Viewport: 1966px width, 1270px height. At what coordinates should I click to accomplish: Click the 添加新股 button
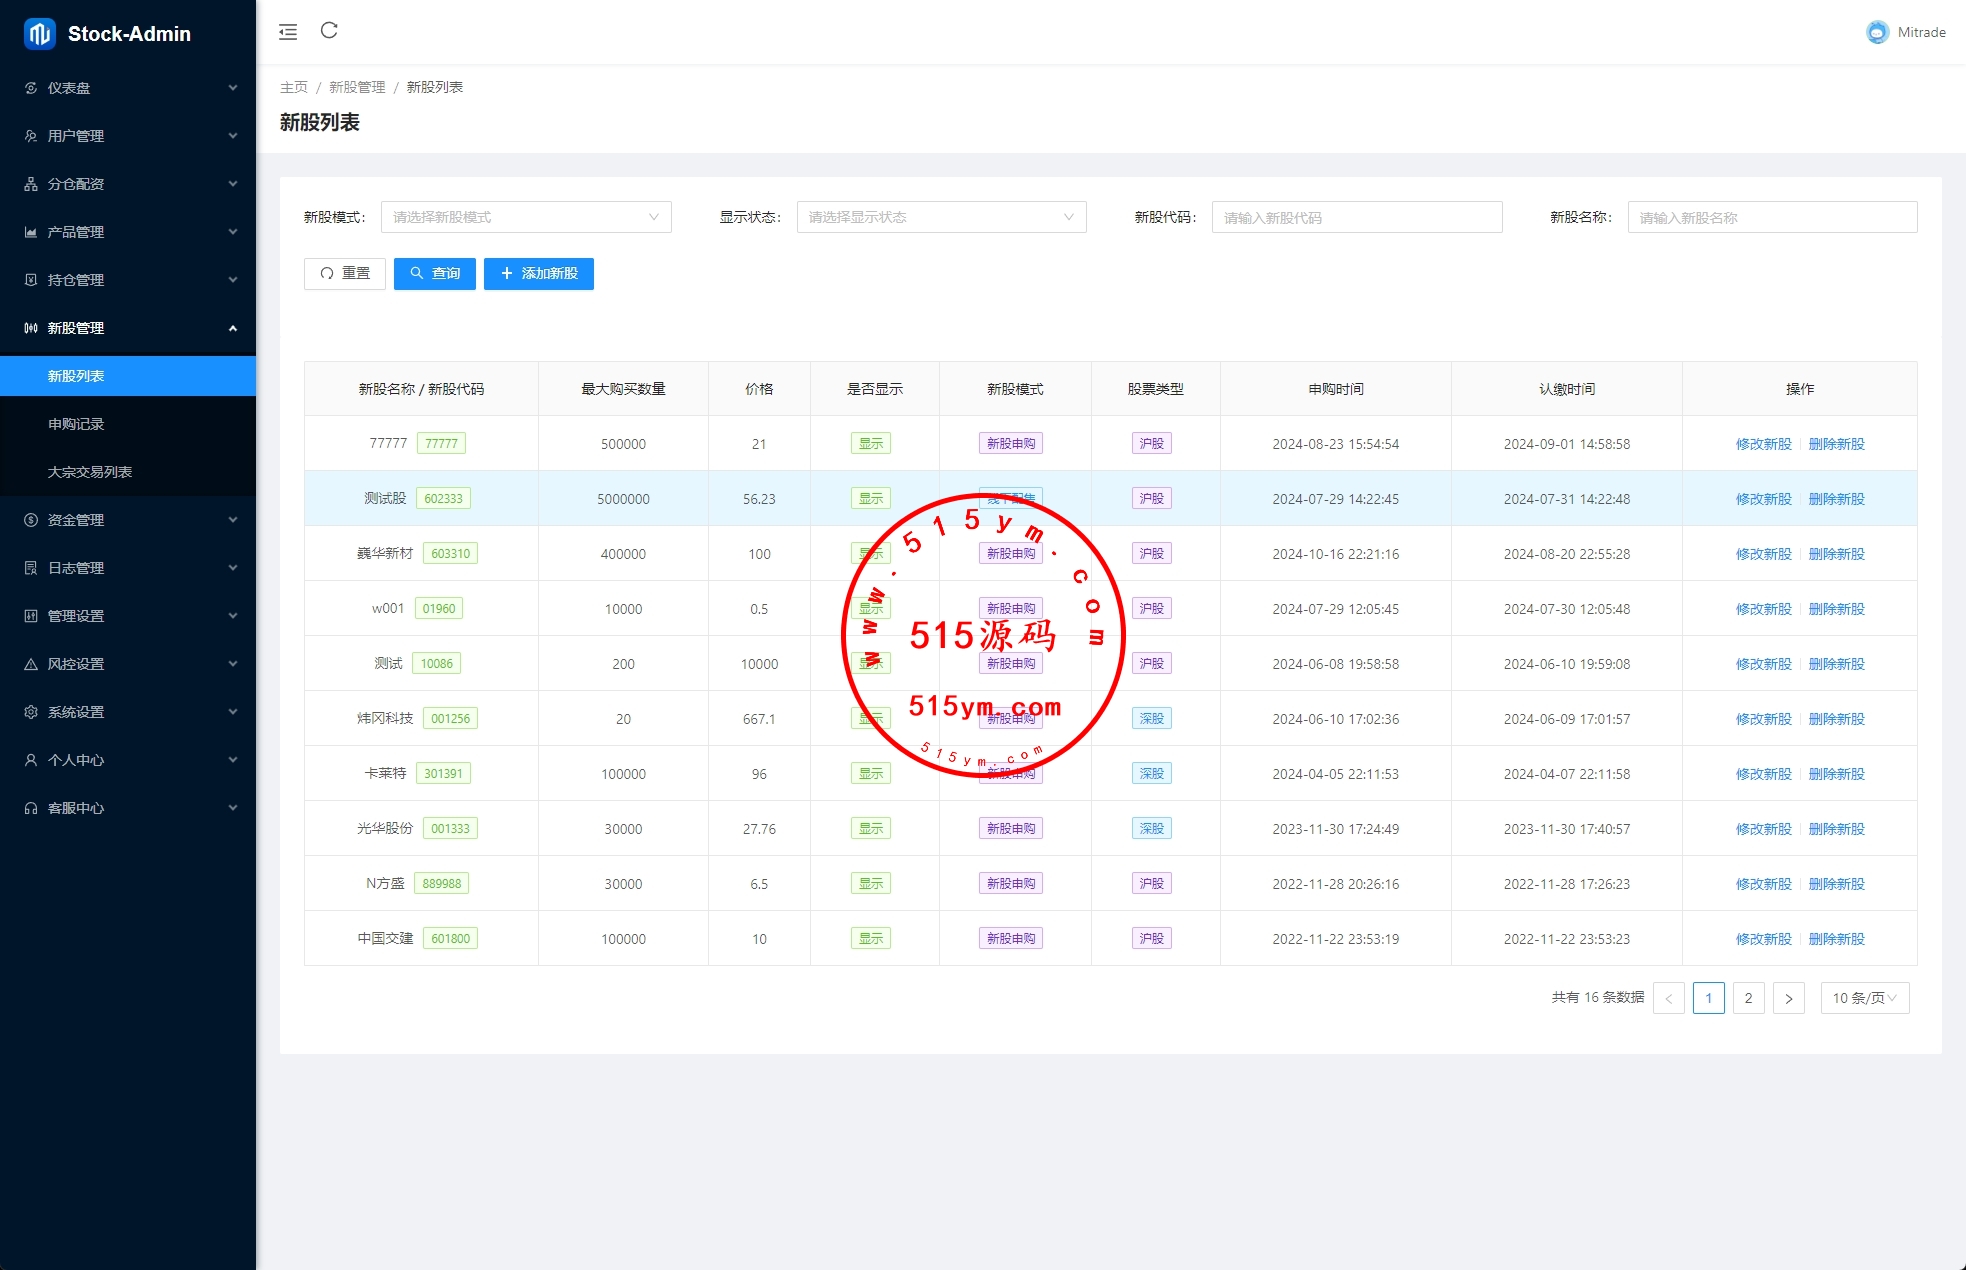pos(539,274)
